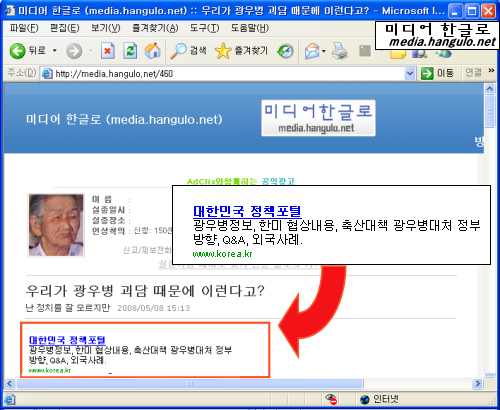
Task: Click the horizontal scrollbar right arrow
Action: tap(478, 383)
